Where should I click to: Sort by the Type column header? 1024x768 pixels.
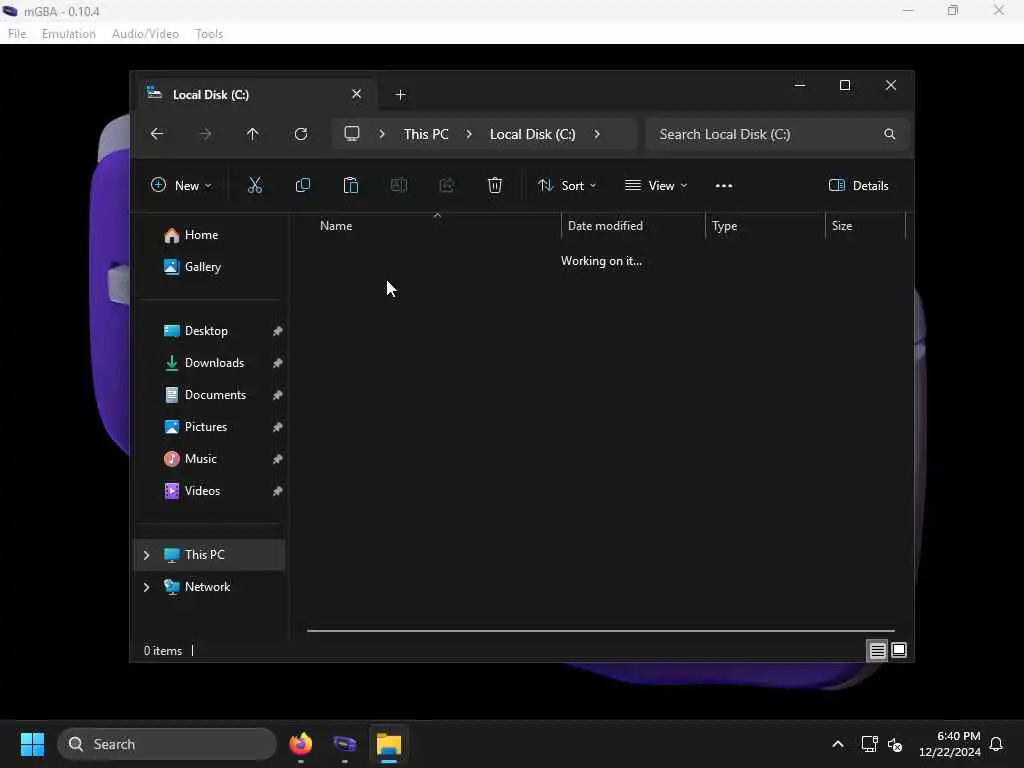765,226
